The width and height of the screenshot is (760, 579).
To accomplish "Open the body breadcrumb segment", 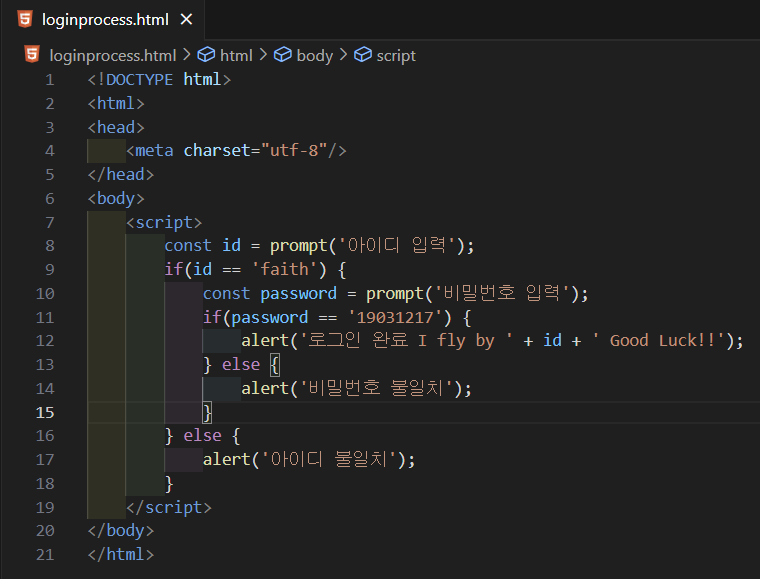I will coord(315,56).
